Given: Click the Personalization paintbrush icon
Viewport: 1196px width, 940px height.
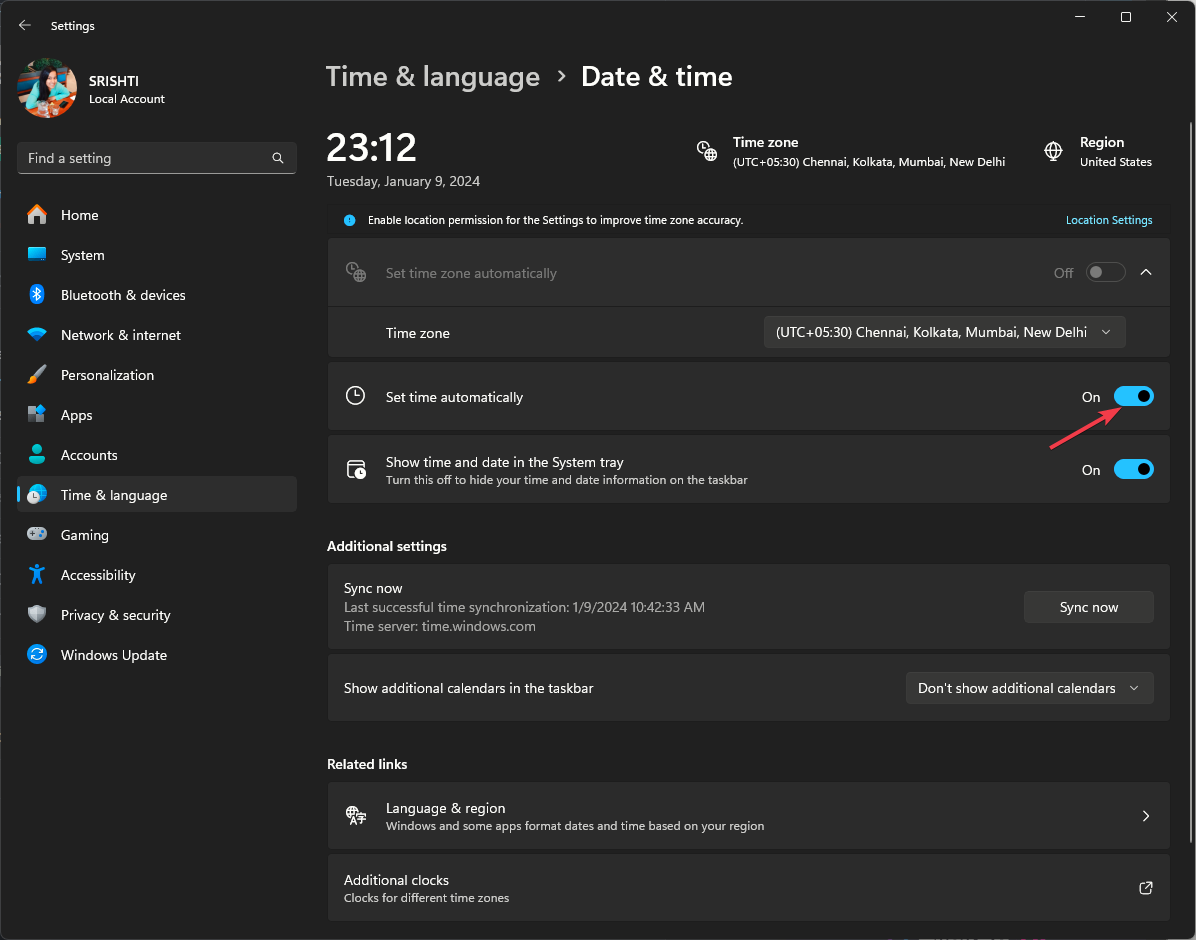Looking at the screenshot, I should point(37,375).
